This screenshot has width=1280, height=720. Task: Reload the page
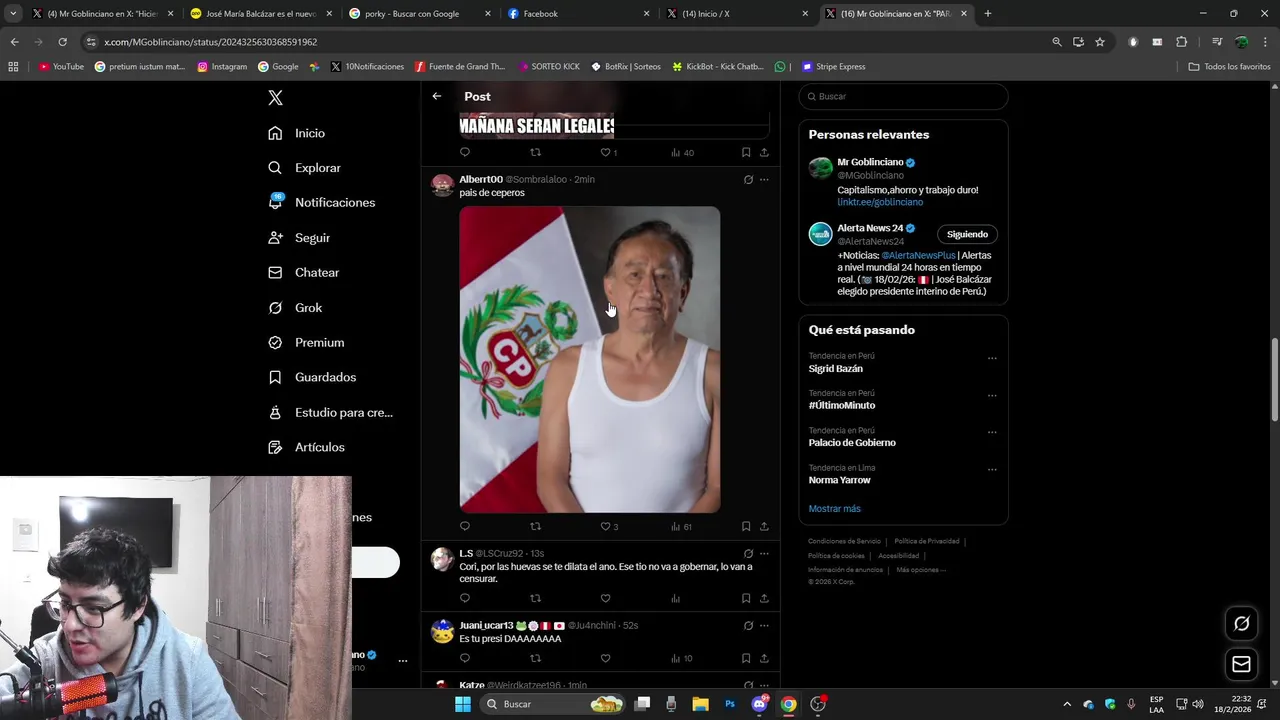(62, 42)
